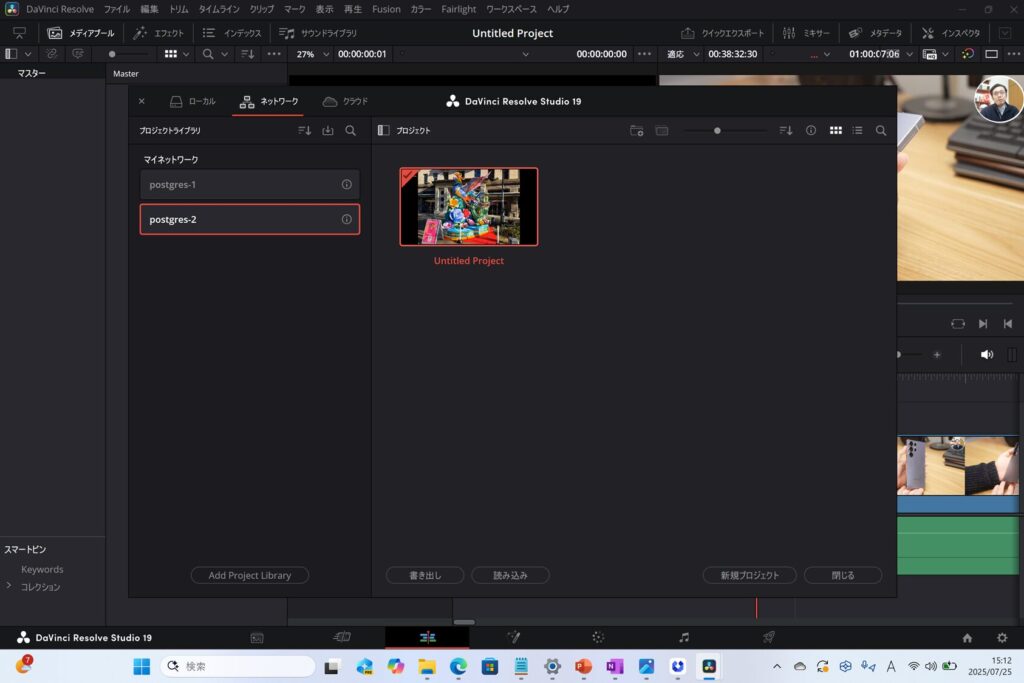
Task: Sort project libraries icon
Action: click(304, 131)
